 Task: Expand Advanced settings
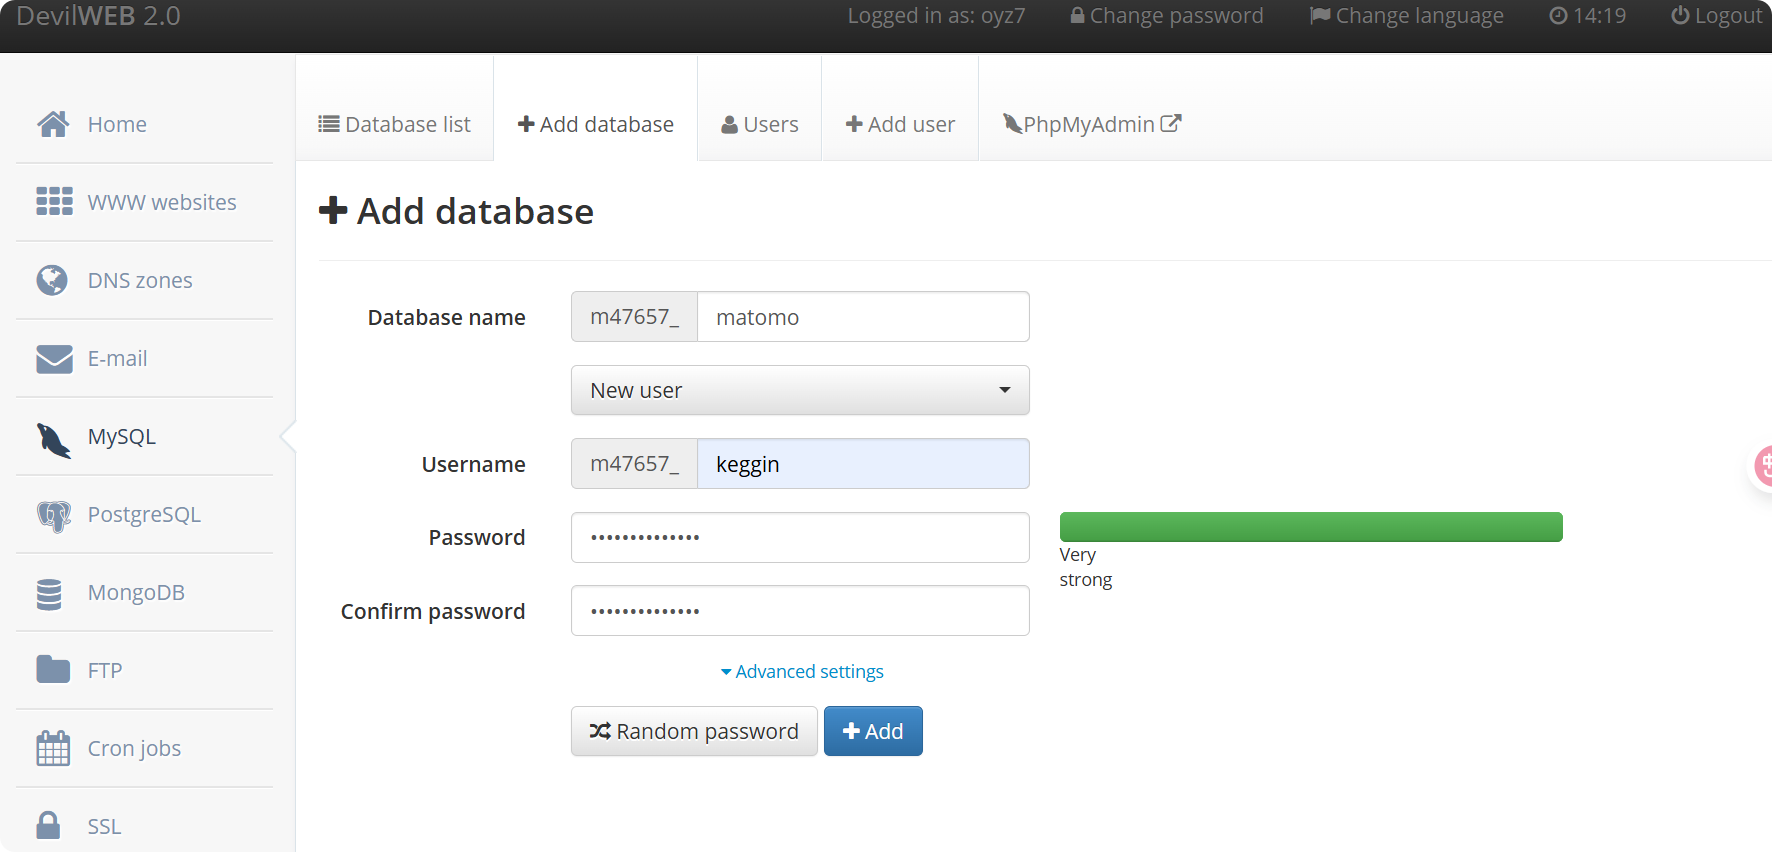pyautogui.click(x=802, y=671)
